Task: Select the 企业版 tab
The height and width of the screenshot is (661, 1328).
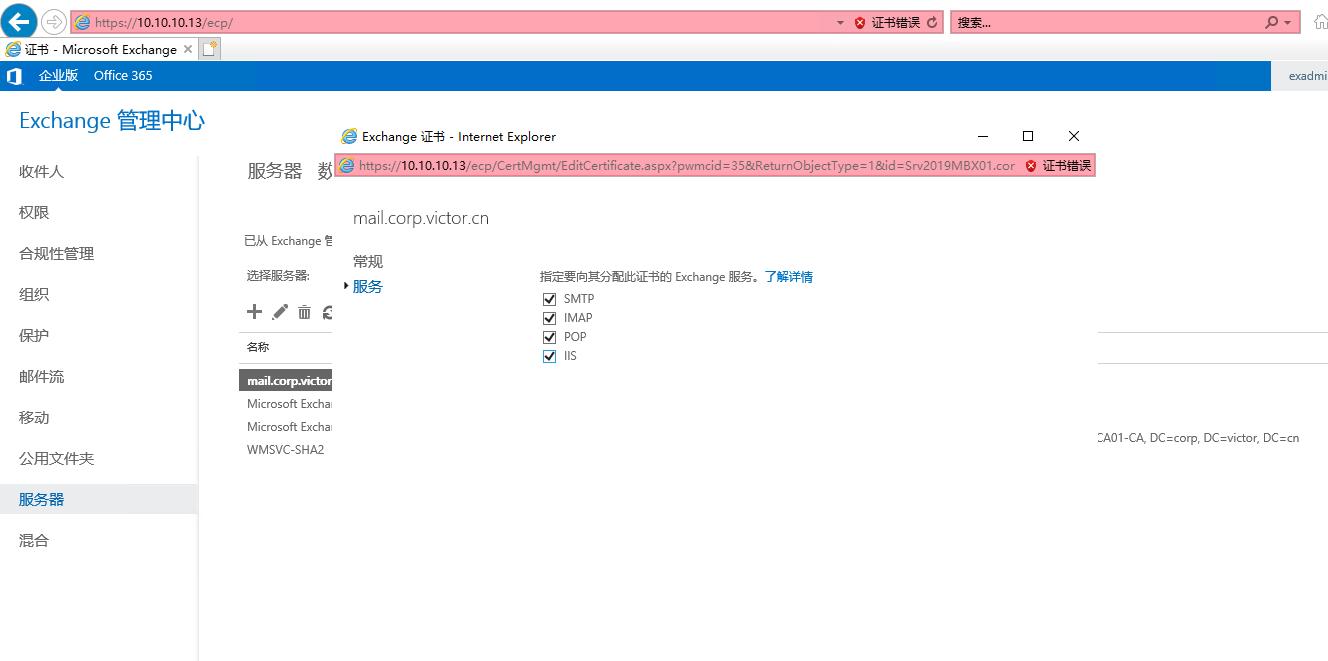Action: [59, 75]
